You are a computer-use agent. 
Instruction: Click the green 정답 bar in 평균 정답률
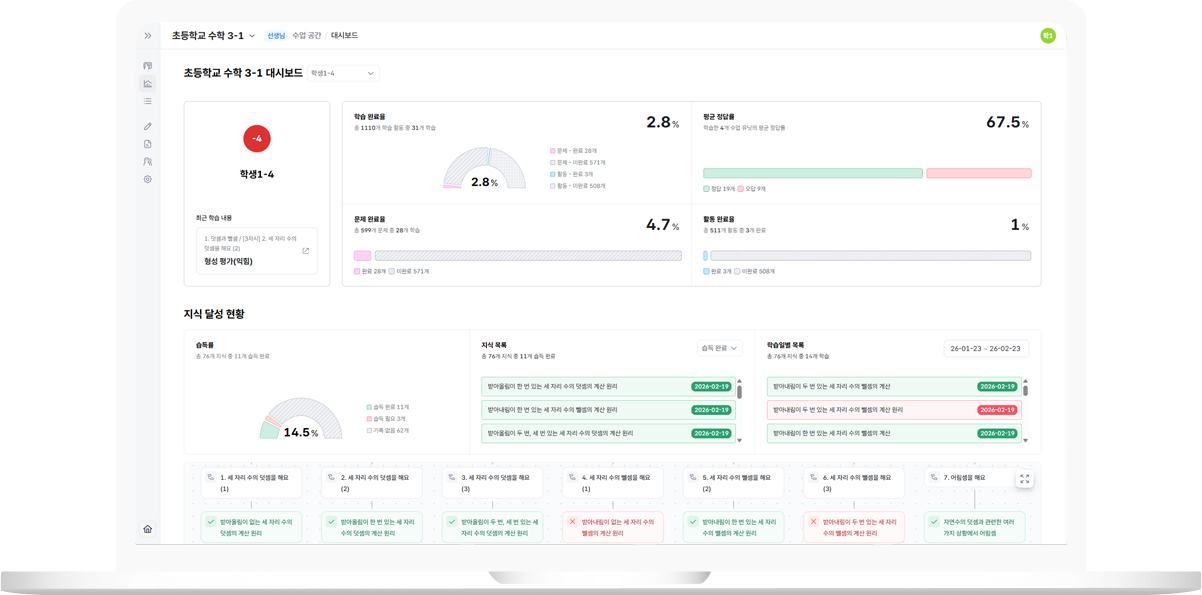812,174
